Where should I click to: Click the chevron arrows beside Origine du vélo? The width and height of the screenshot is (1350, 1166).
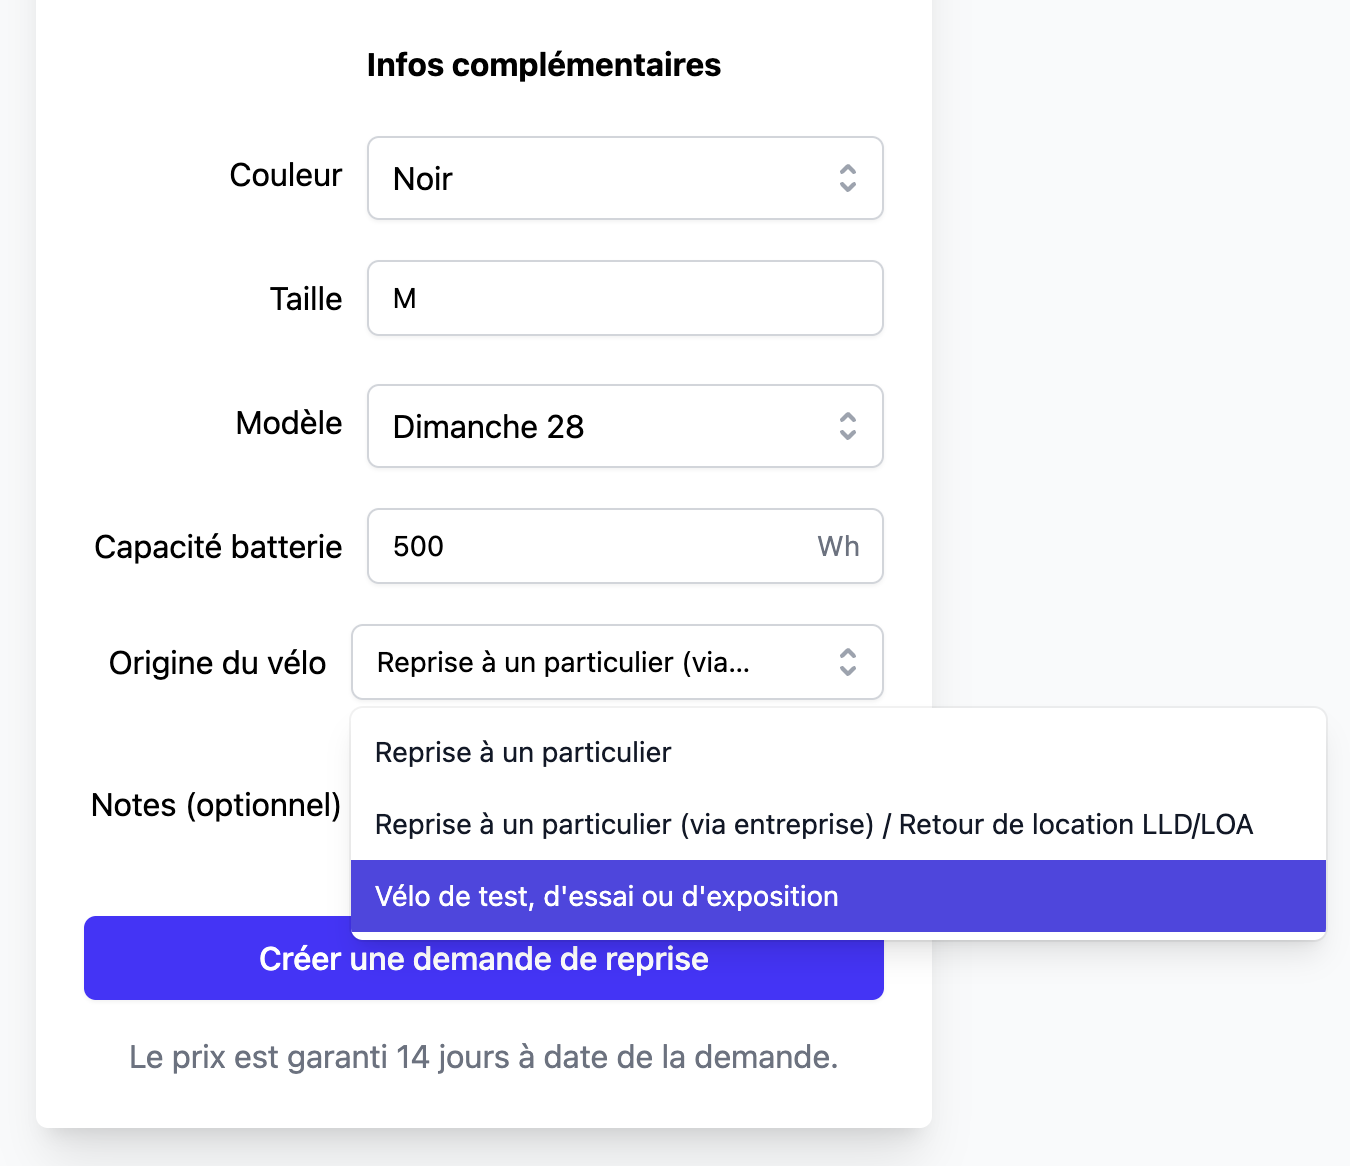(x=847, y=662)
